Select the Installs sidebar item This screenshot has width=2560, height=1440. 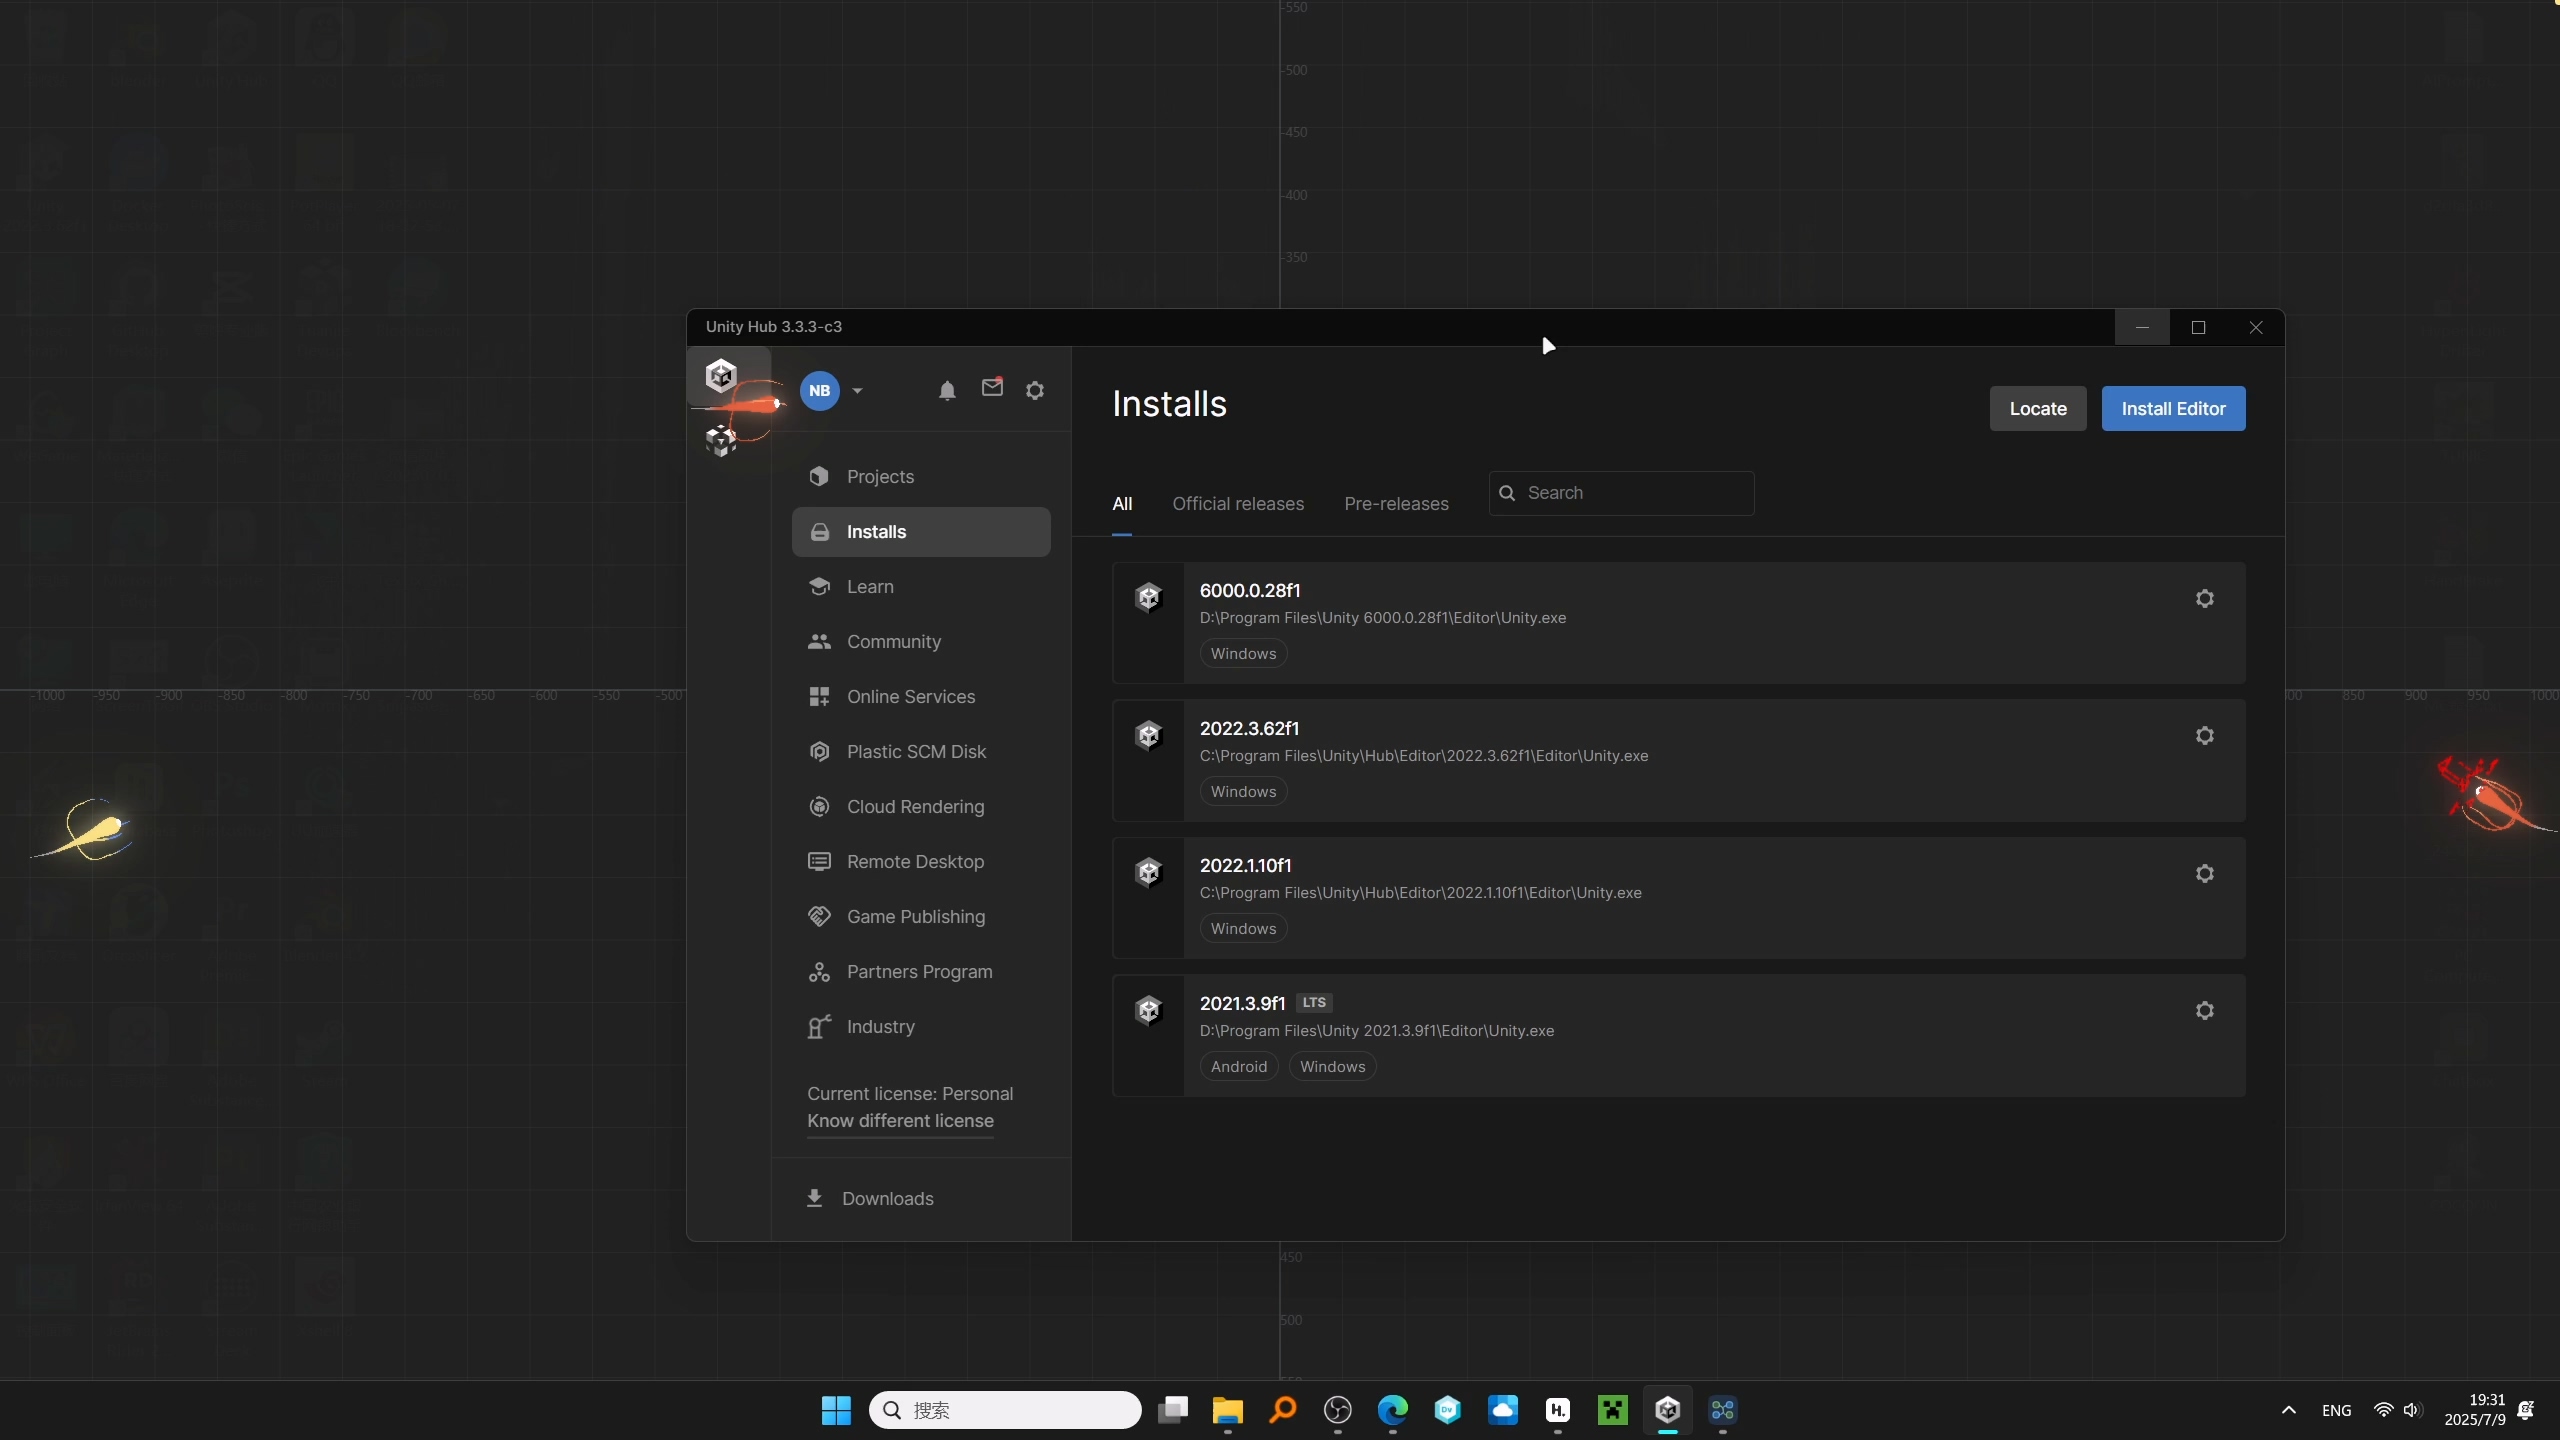(921, 532)
